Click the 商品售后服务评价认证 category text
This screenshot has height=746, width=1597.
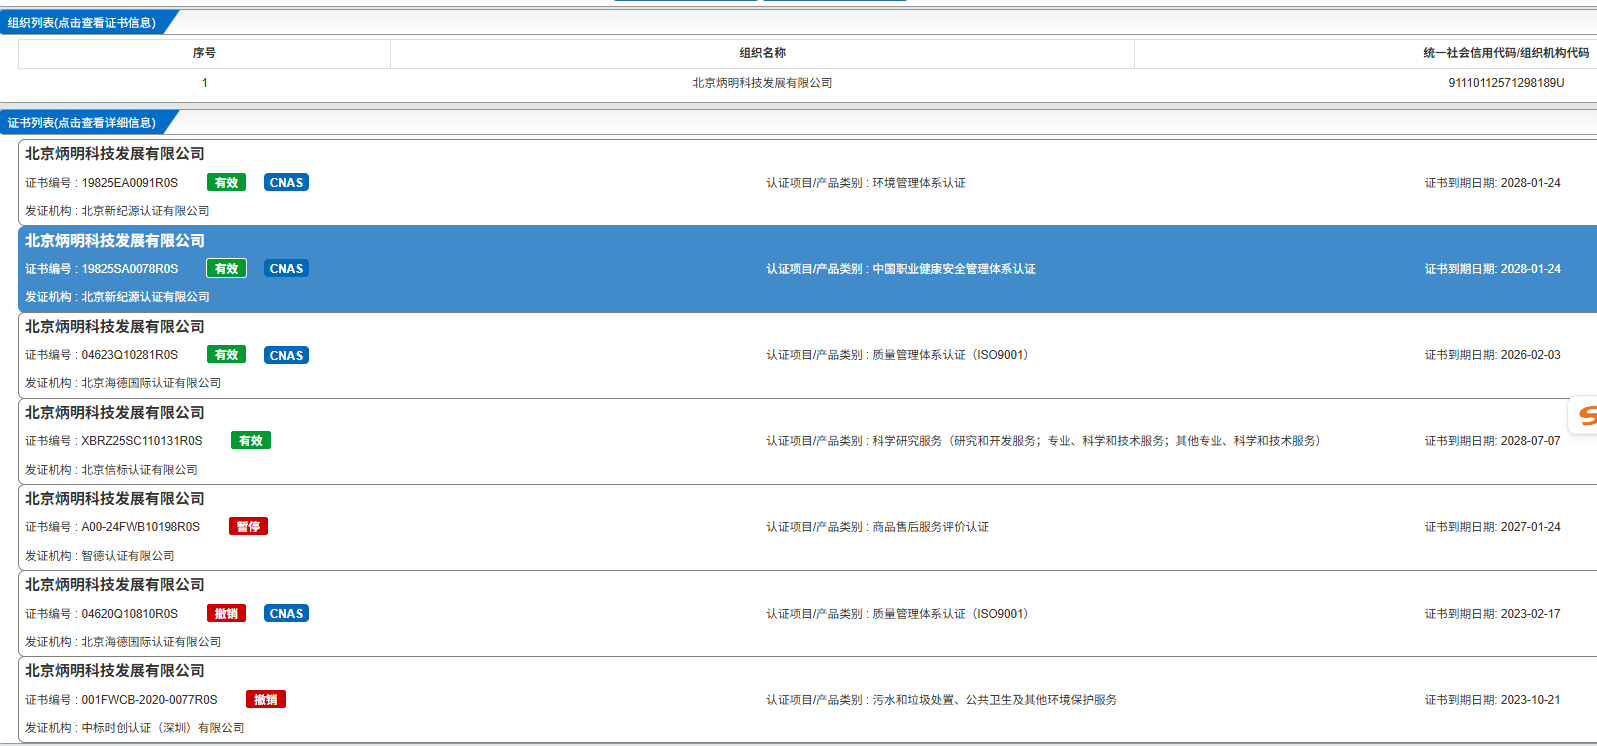pos(930,527)
